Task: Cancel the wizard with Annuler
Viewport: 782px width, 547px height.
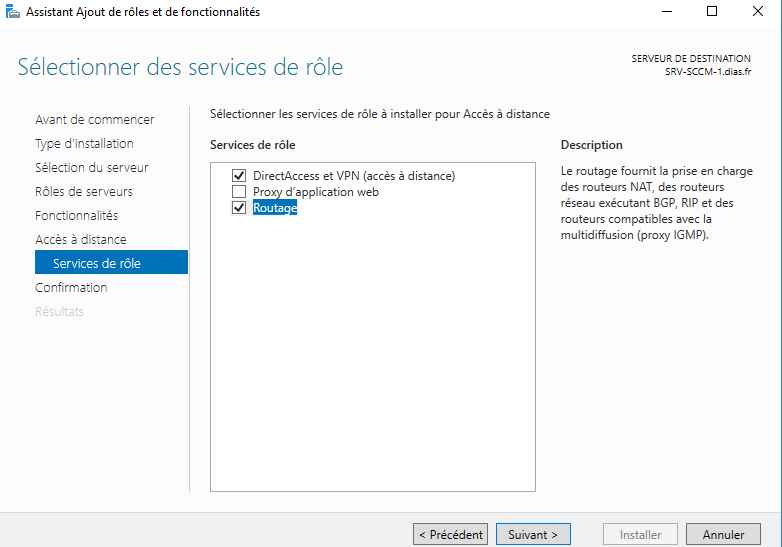Action: coord(723,535)
